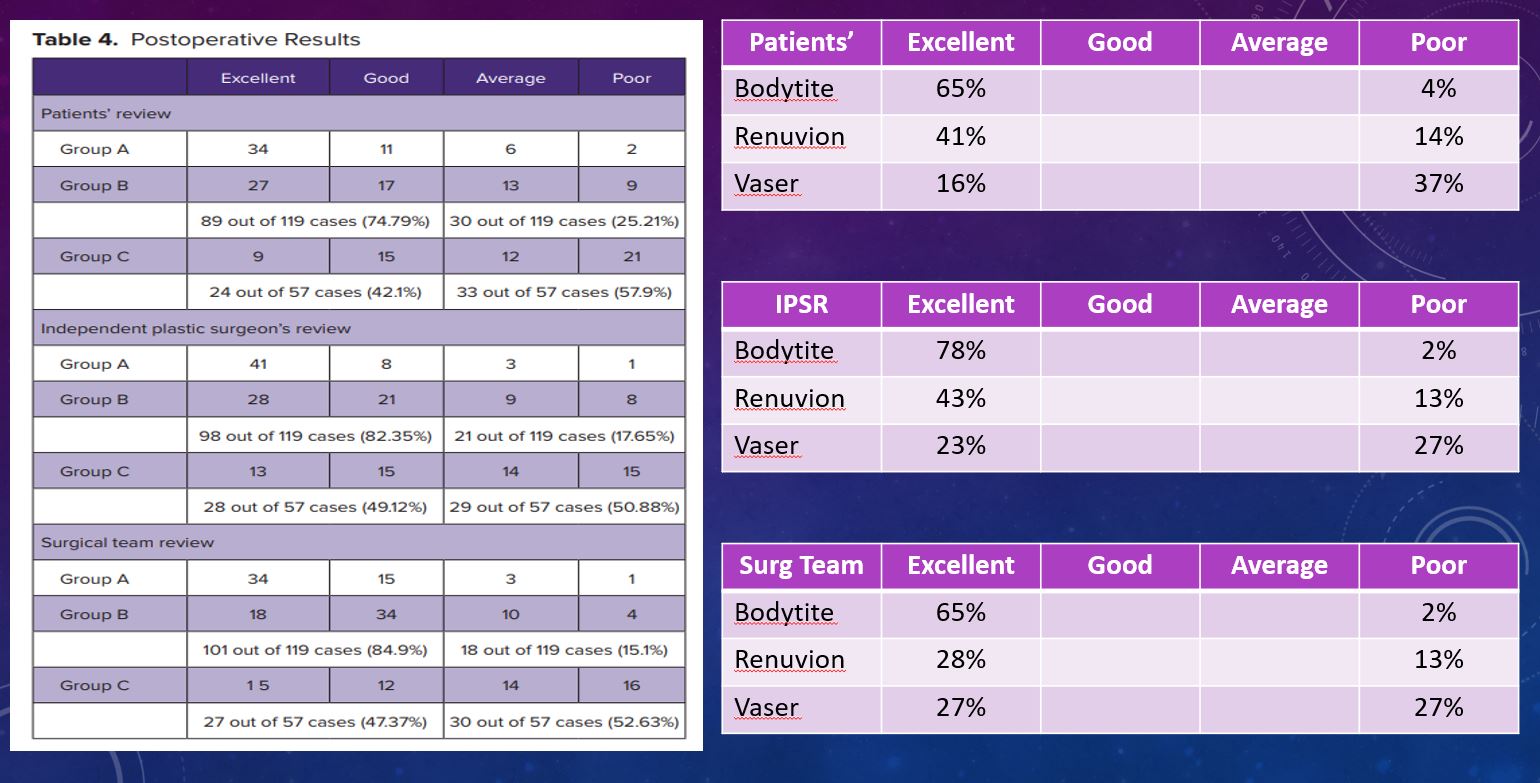The height and width of the screenshot is (783, 1540).
Task: Click the Surgical team review section row
Action: (359, 543)
